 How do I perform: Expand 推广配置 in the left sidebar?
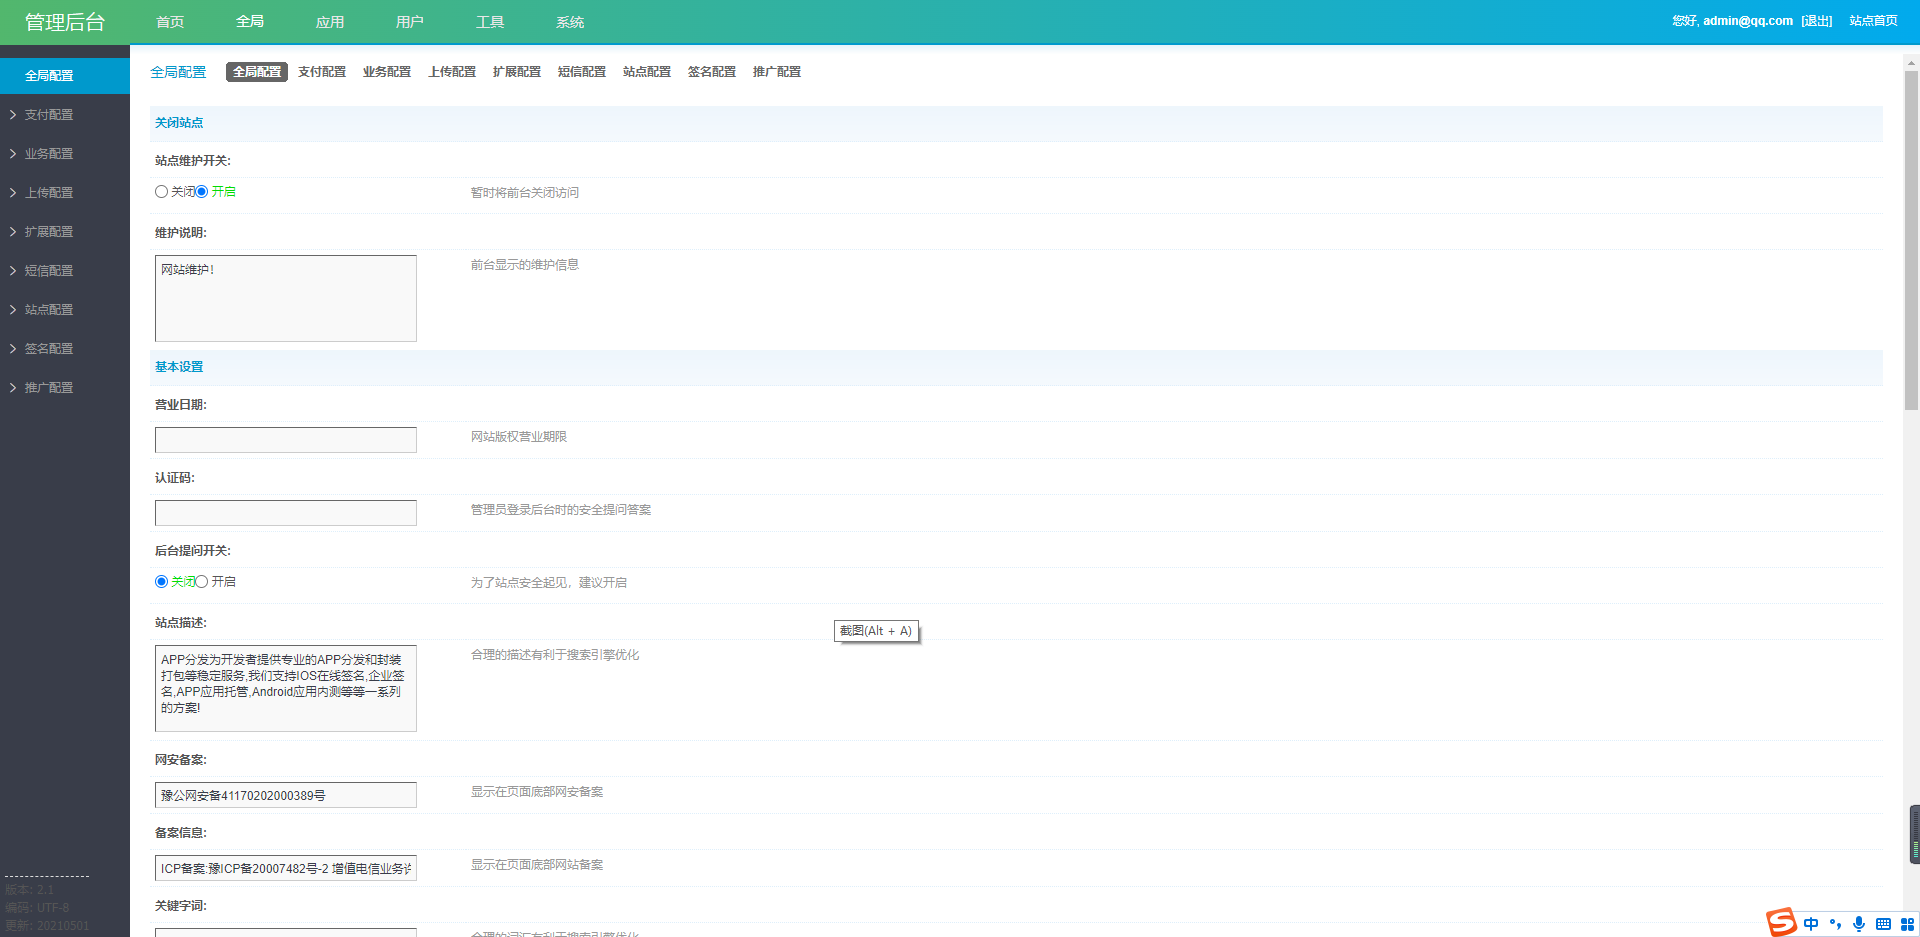tap(49, 388)
